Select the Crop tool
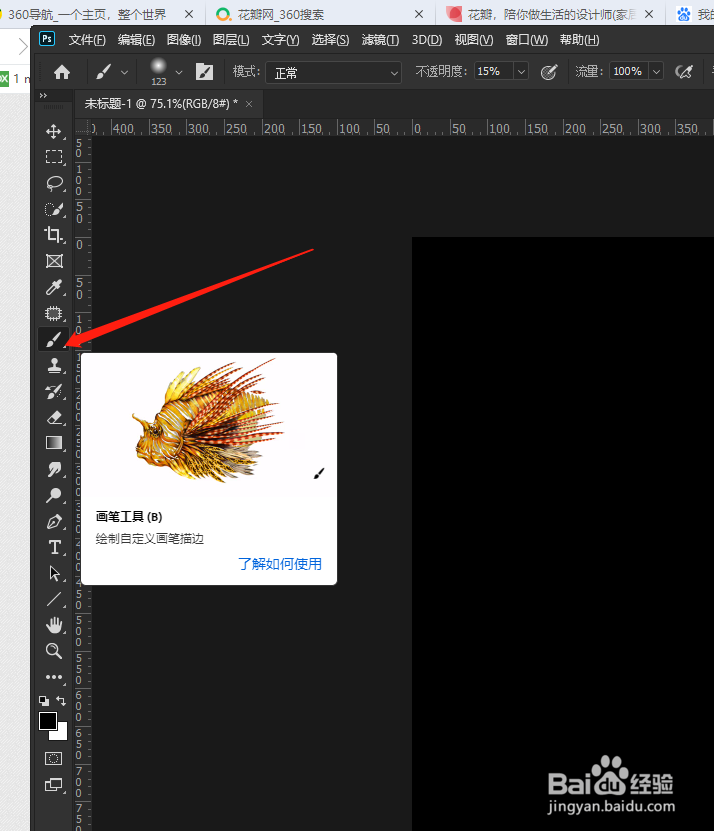714x831 pixels. (x=54, y=235)
